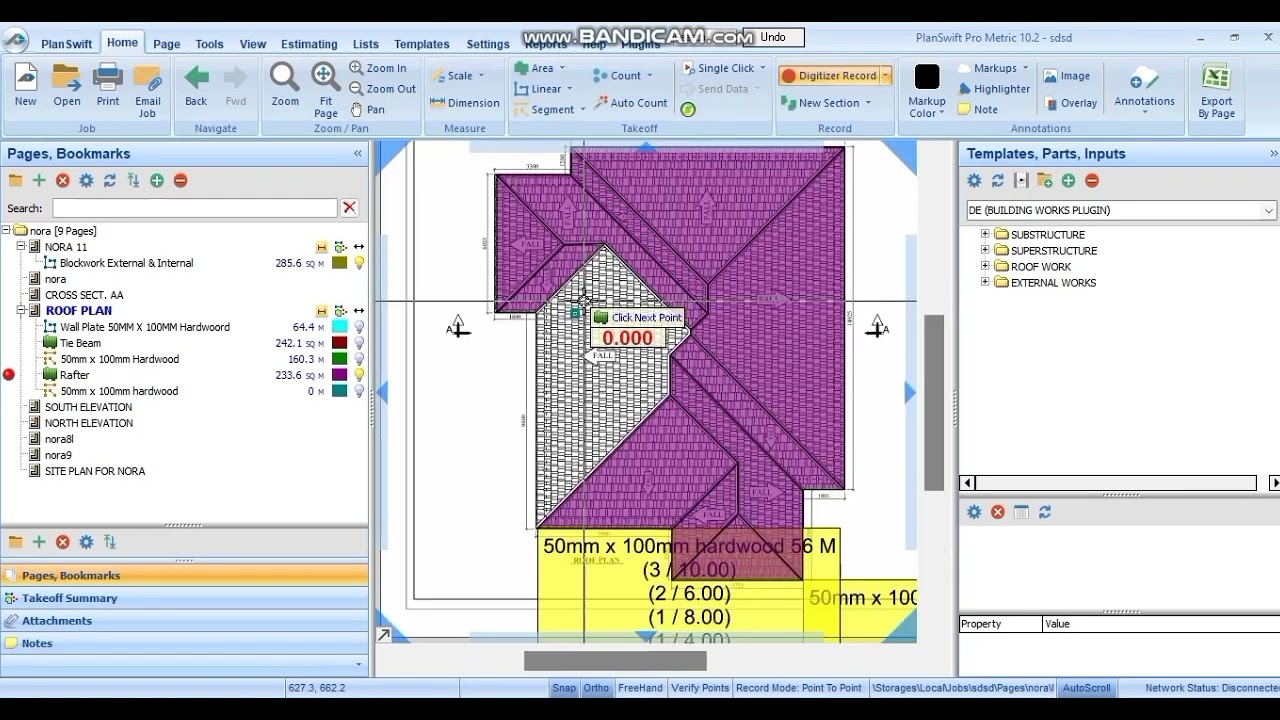This screenshot has height=720, width=1280.
Task: Navigate Back with the green arrow
Action: (196, 85)
